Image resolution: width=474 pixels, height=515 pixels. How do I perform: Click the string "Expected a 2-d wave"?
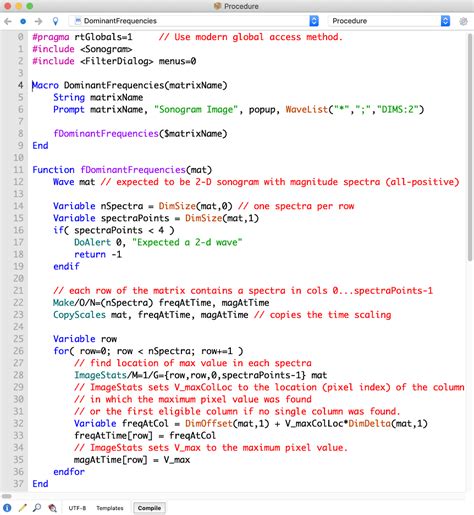tap(187, 242)
